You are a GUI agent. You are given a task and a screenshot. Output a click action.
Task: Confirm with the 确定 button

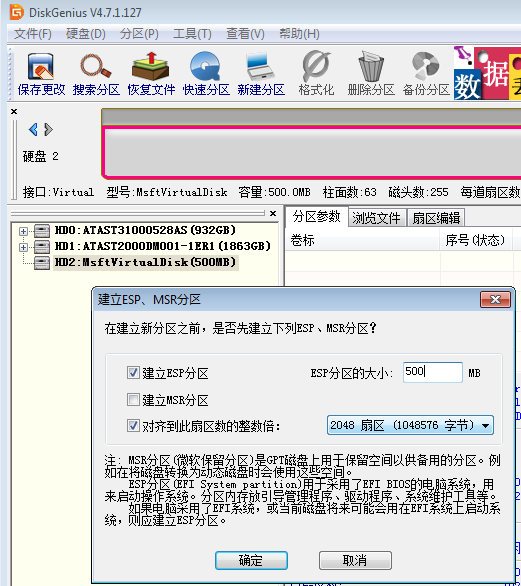point(251,560)
